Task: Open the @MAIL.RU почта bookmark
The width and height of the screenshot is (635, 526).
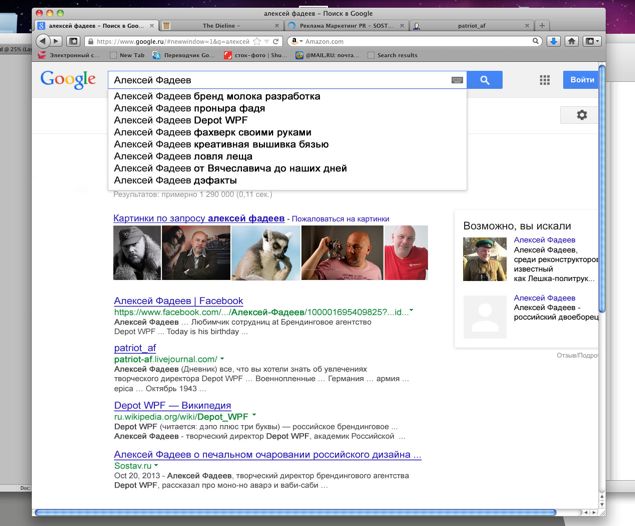Action: [x=326, y=55]
